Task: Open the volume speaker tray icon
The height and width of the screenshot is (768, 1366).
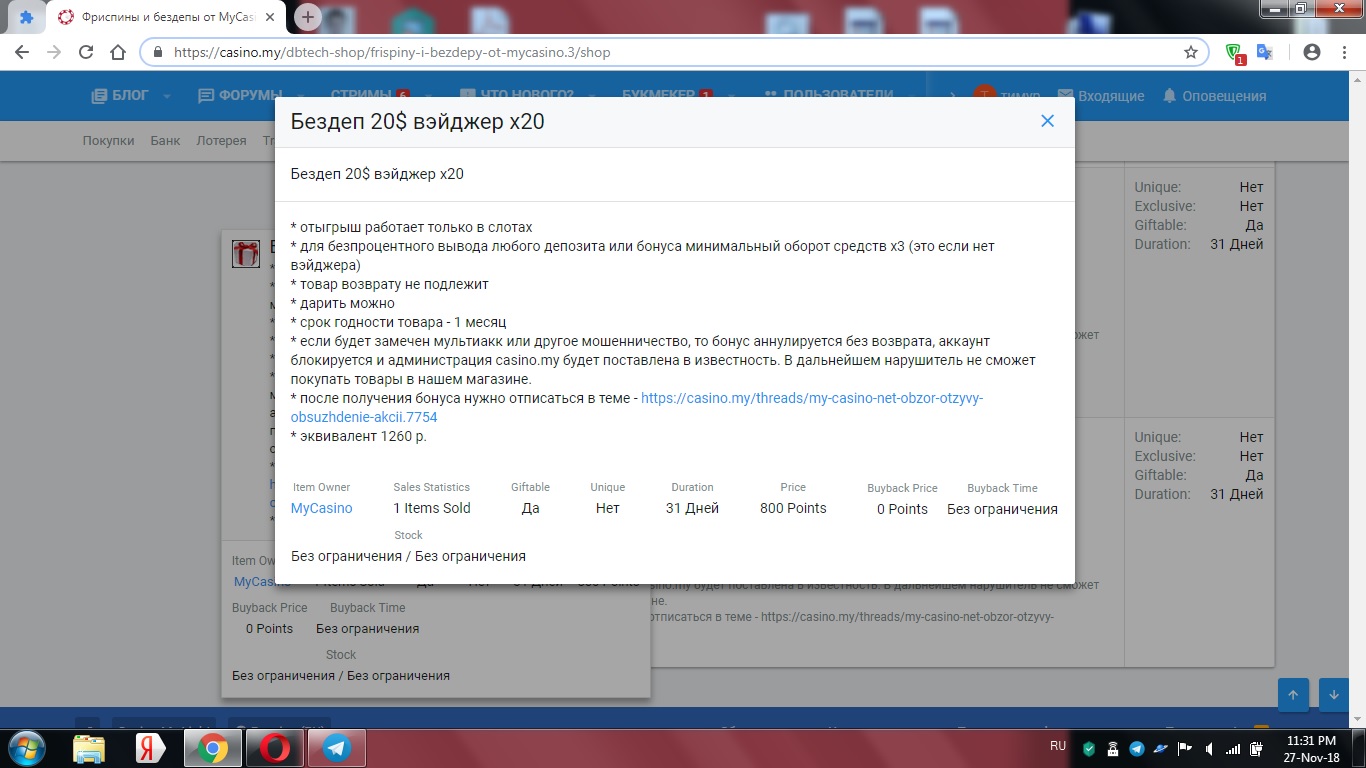Action: click(x=1210, y=748)
